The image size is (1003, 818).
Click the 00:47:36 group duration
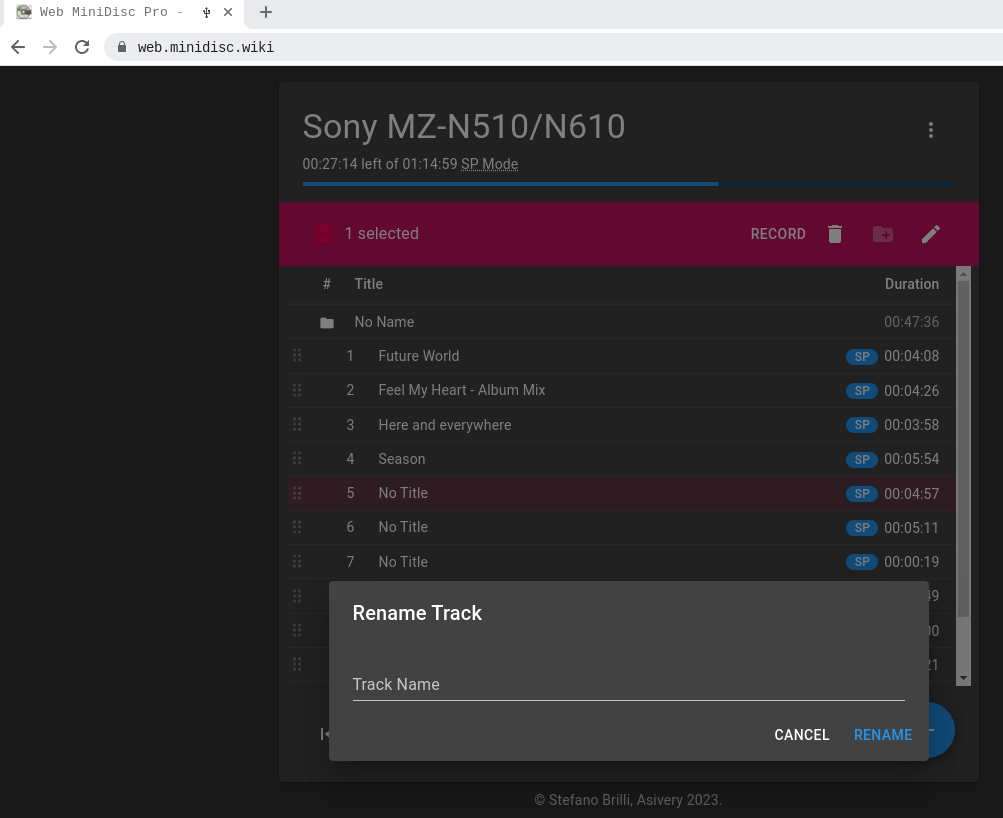click(912, 322)
